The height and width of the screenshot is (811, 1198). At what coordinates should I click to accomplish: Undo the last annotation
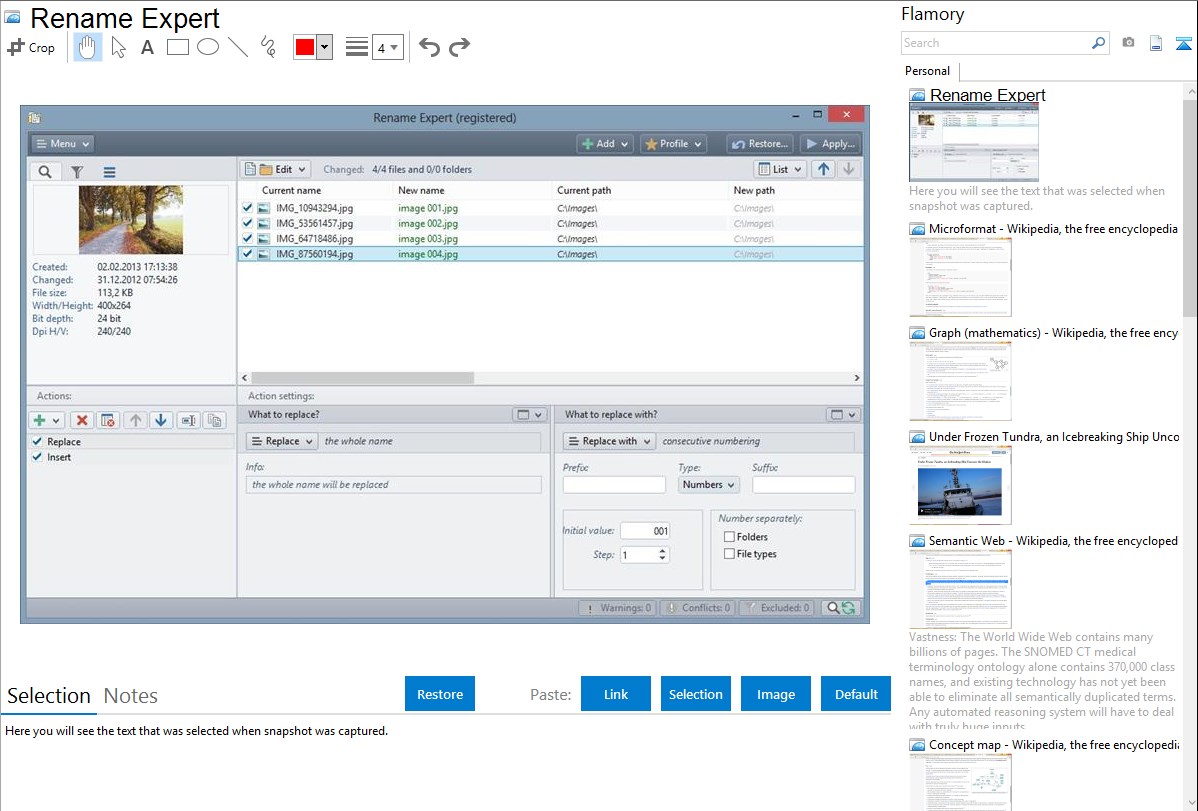(429, 47)
